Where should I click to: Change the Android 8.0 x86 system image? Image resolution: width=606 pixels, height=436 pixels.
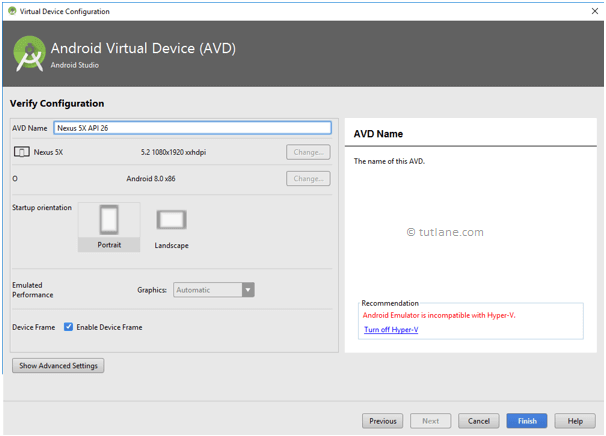coord(308,179)
